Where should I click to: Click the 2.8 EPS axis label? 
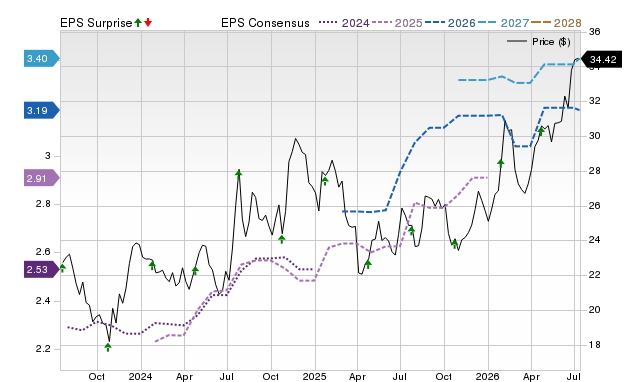pyautogui.click(x=43, y=204)
